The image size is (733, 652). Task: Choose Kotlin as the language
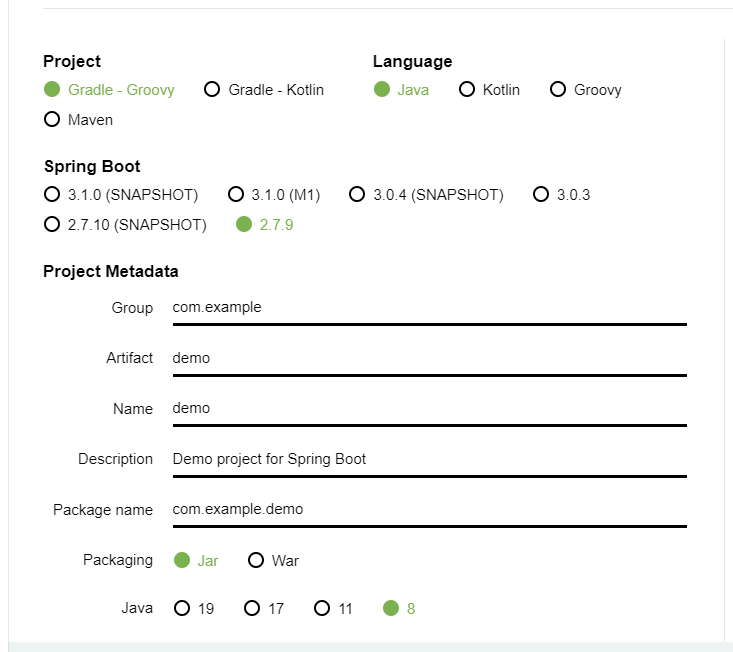click(489, 89)
